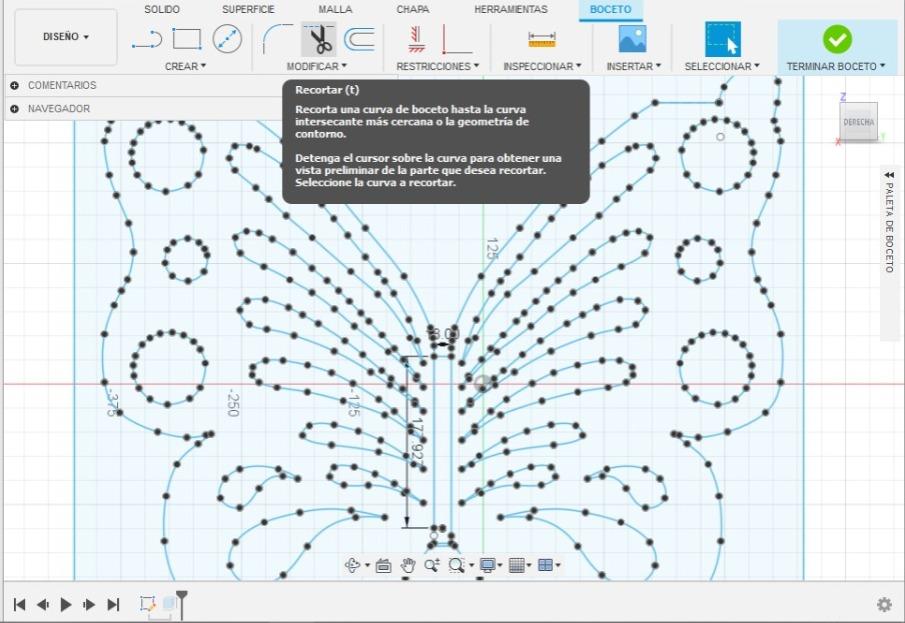Open Grid settings dropdown arrow
The image size is (905, 623).
[x=529, y=565]
